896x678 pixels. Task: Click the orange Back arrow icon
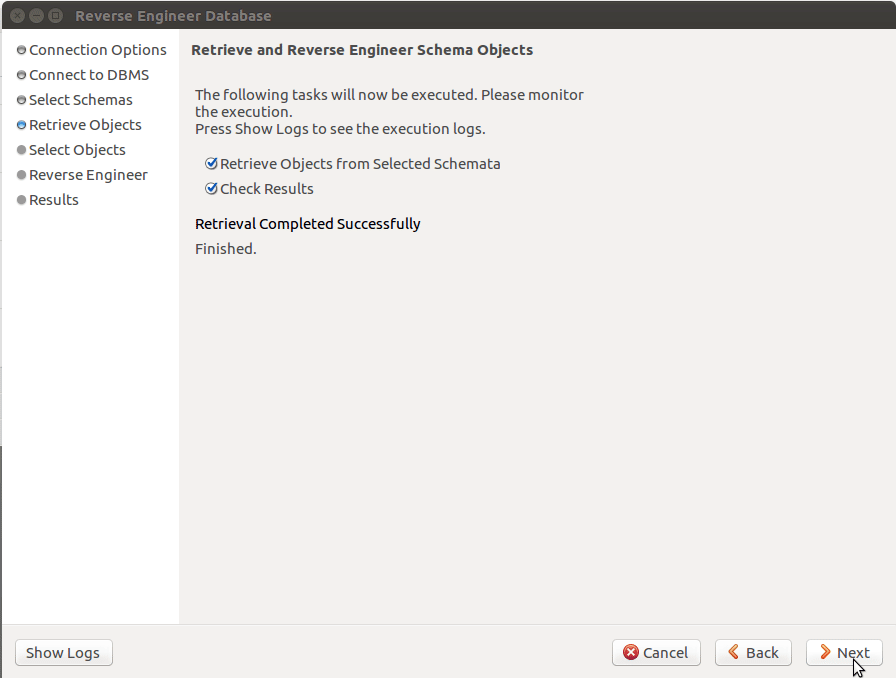pyautogui.click(x=734, y=653)
